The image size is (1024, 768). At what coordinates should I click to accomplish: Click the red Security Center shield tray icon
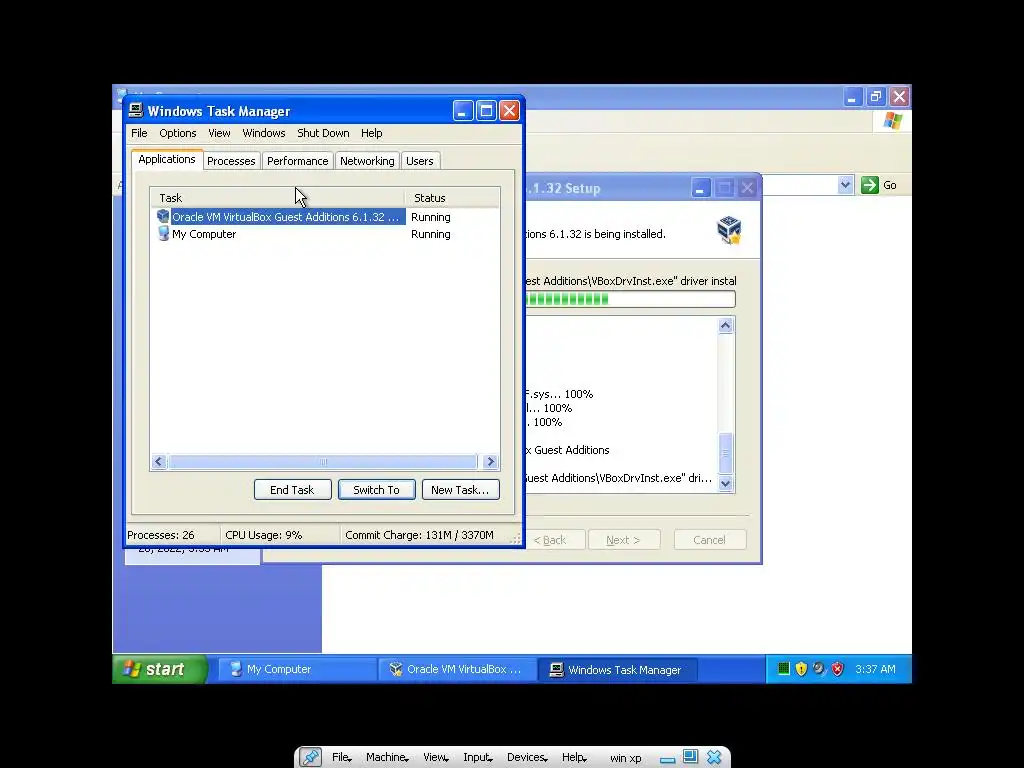837,669
